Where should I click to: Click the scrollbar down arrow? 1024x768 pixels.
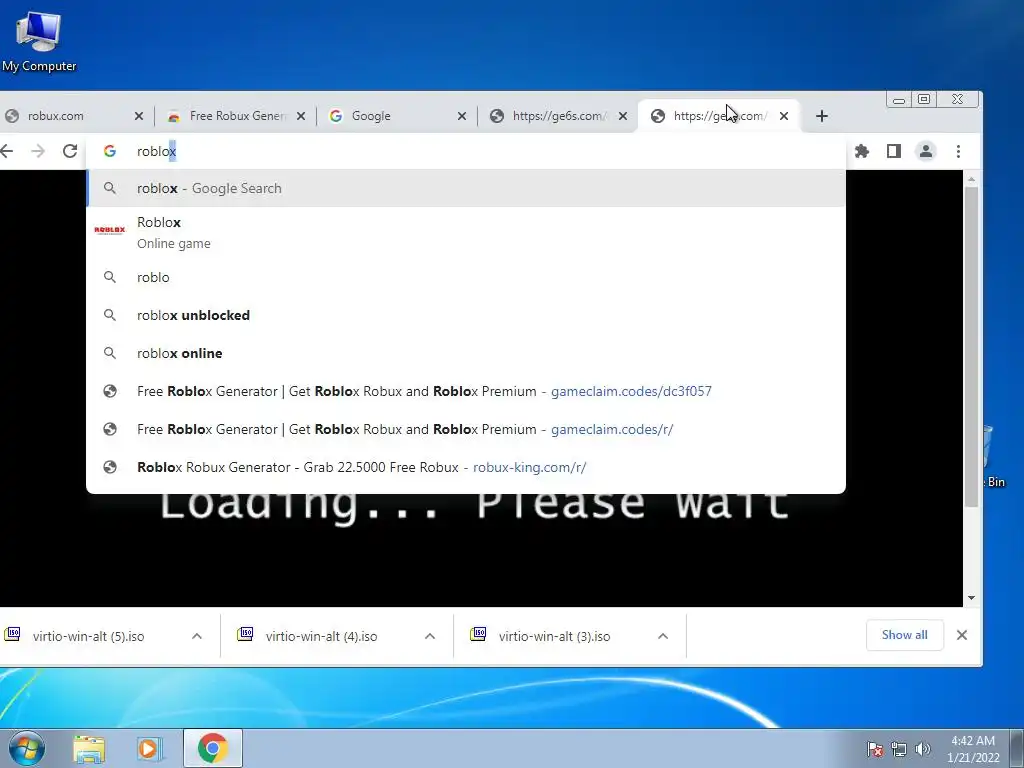click(x=971, y=598)
